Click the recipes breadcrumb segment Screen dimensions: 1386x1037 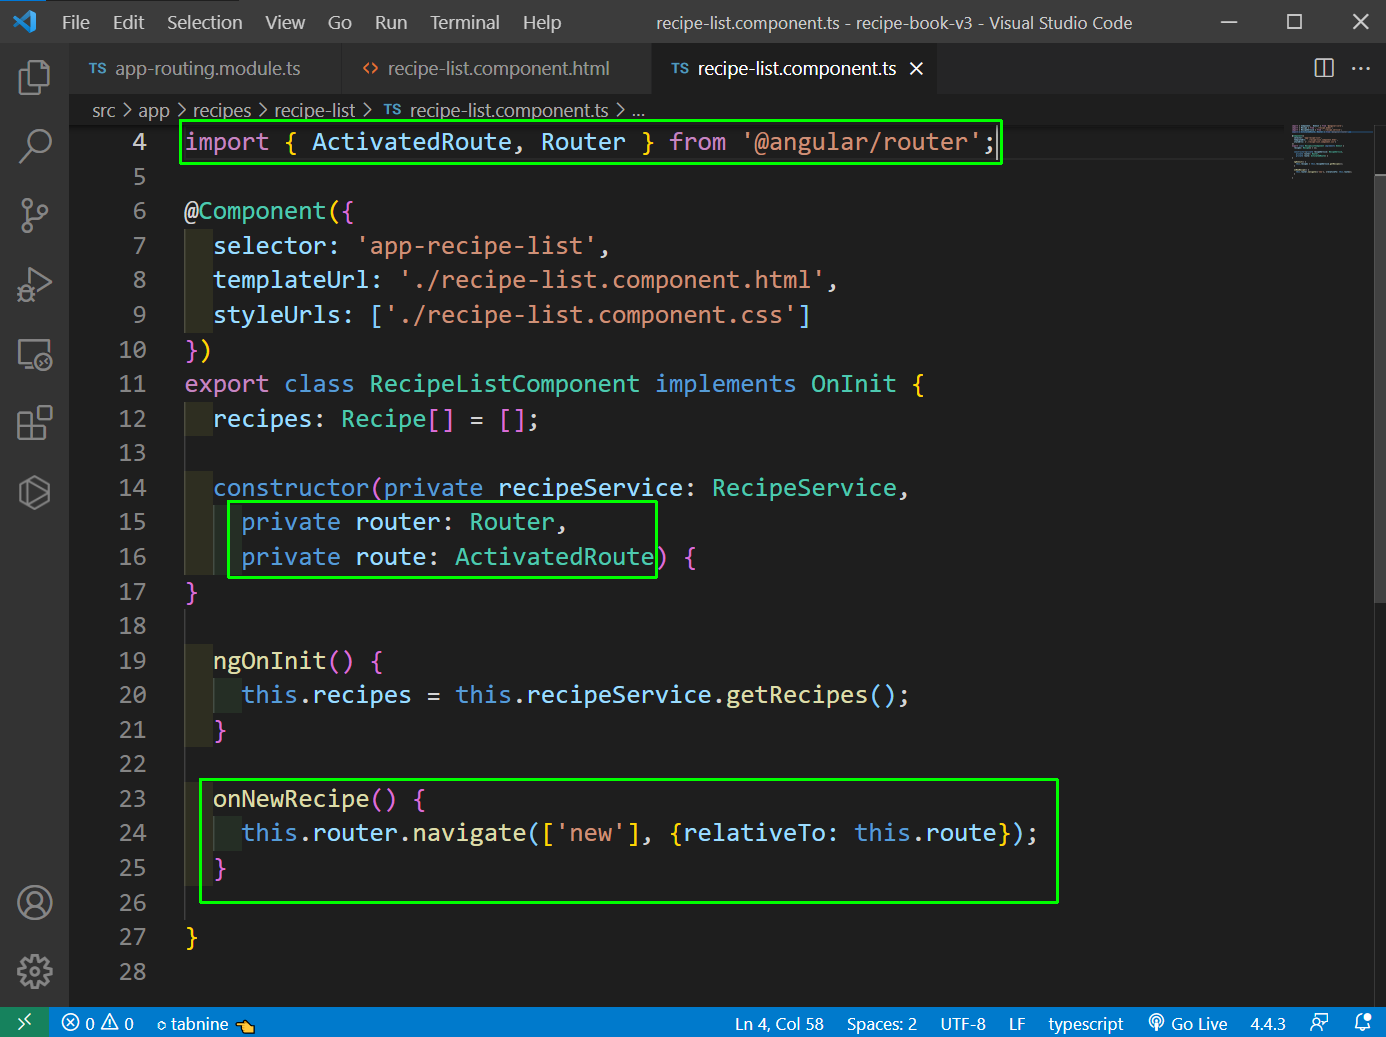click(x=222, y=110)
